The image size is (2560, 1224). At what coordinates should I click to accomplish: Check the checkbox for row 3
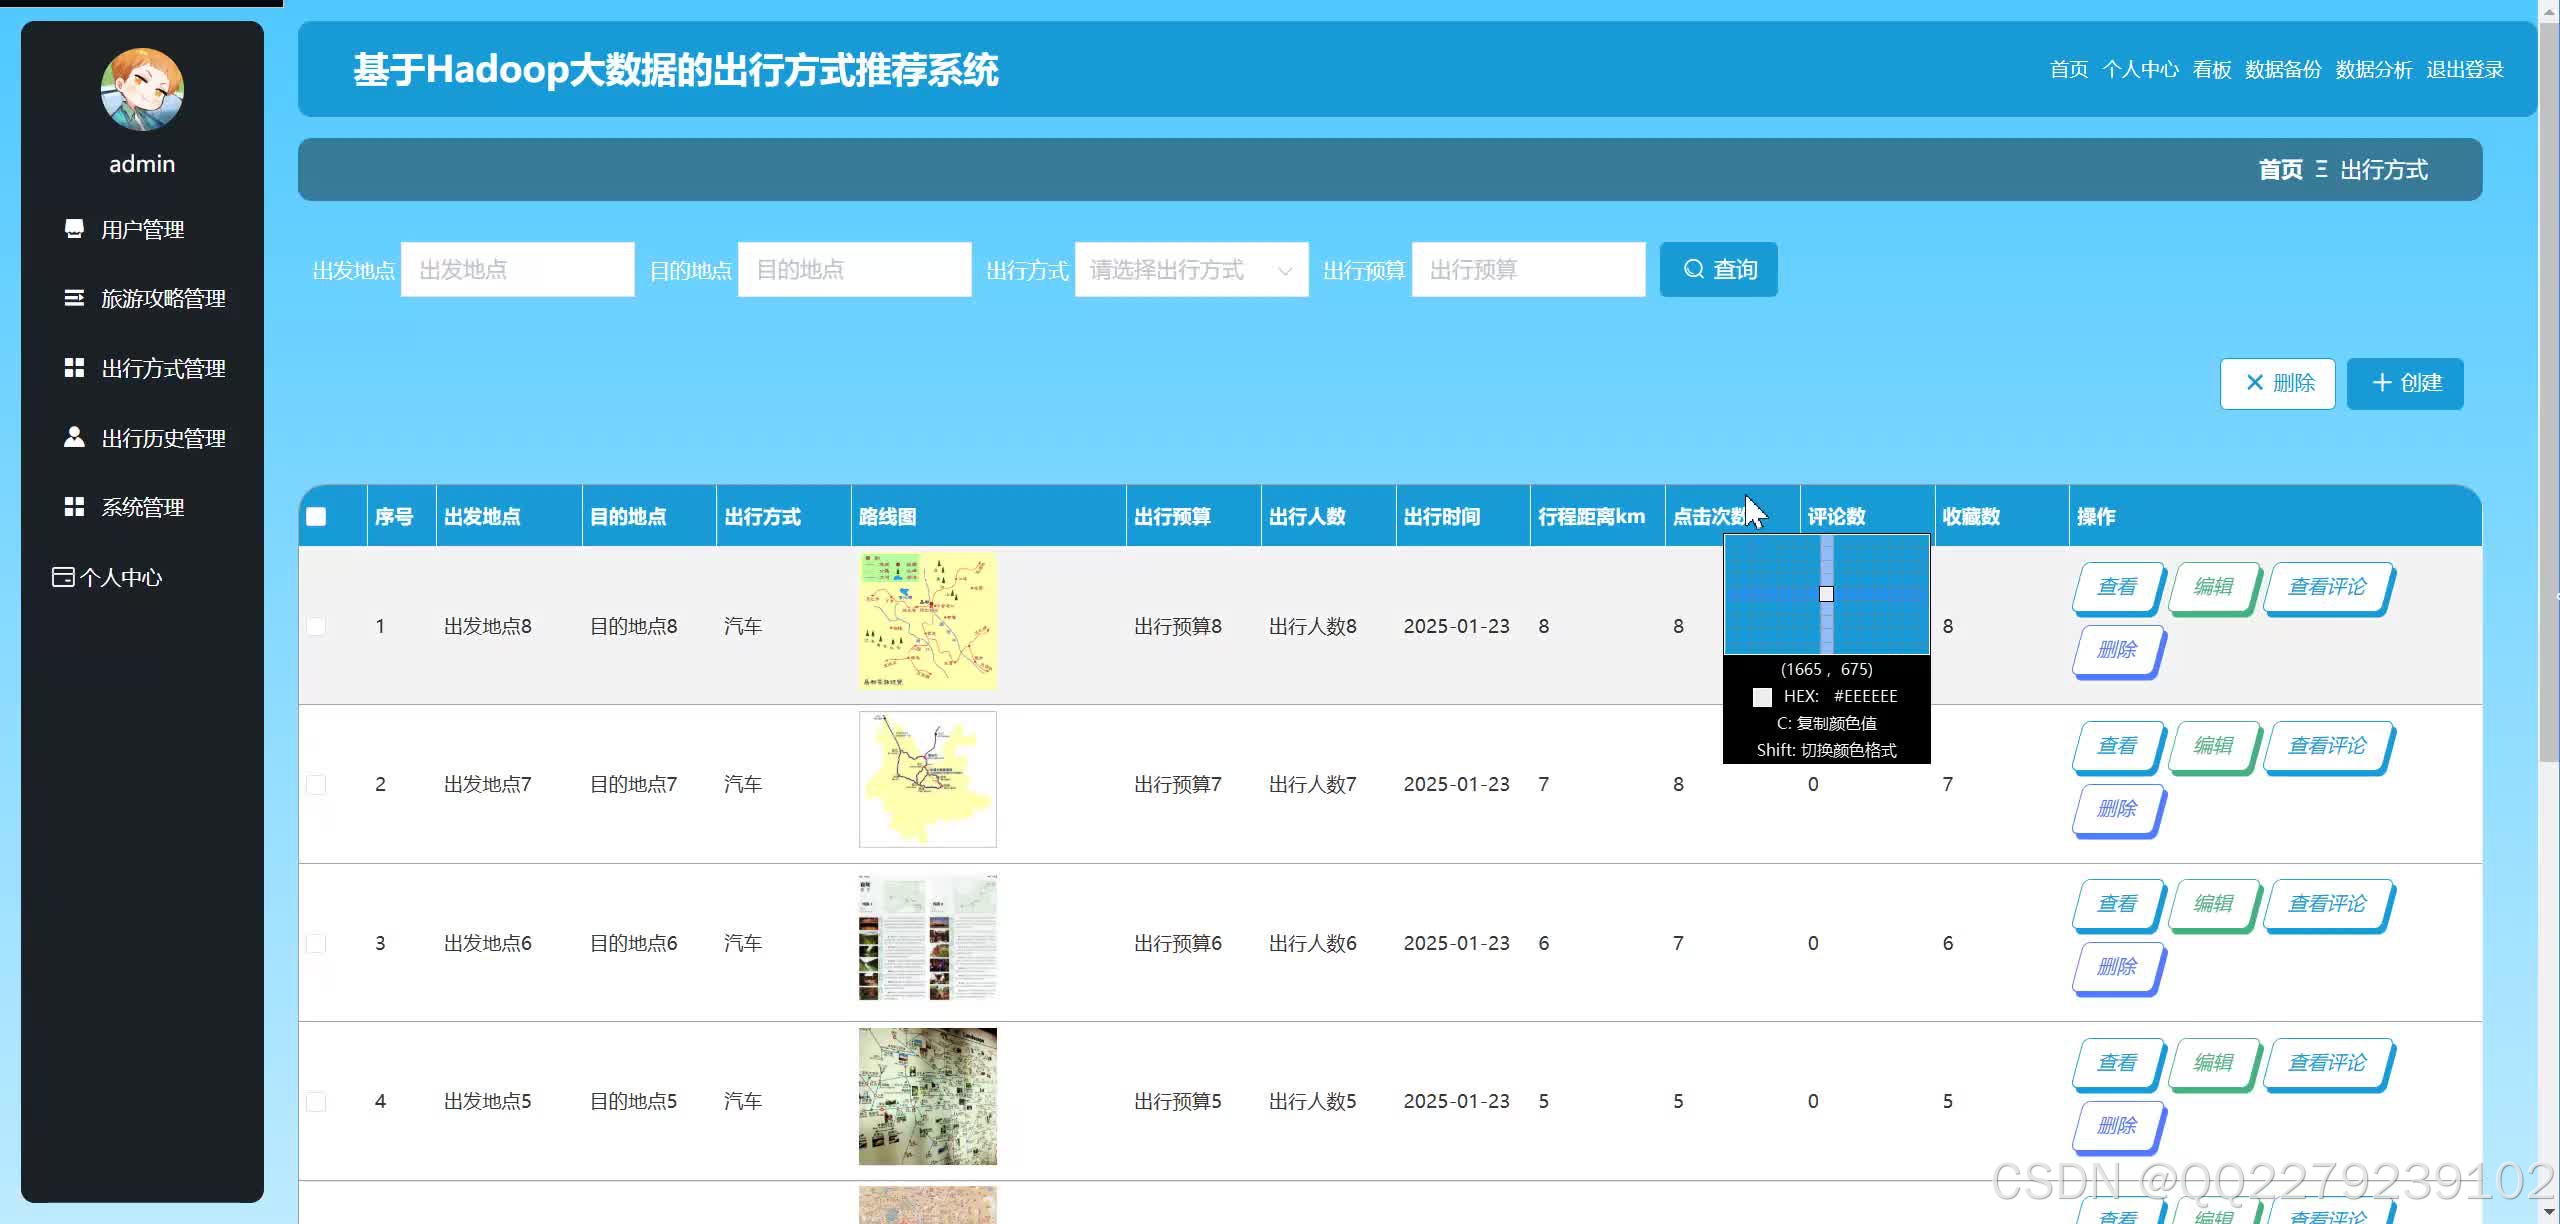point(317,943)
